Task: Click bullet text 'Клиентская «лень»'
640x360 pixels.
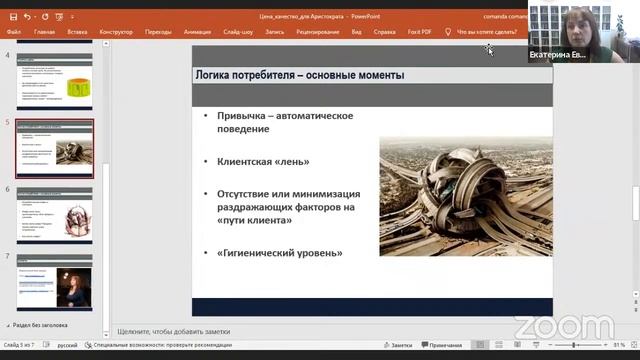Action: (x=263, y=162)
